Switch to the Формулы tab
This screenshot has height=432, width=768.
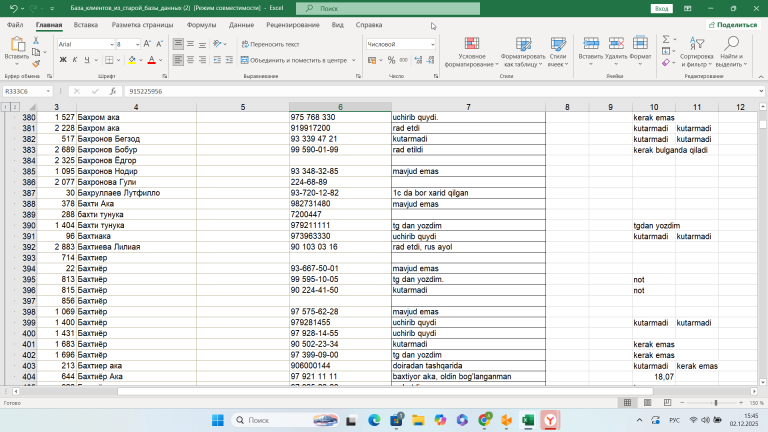click(201, 24)
